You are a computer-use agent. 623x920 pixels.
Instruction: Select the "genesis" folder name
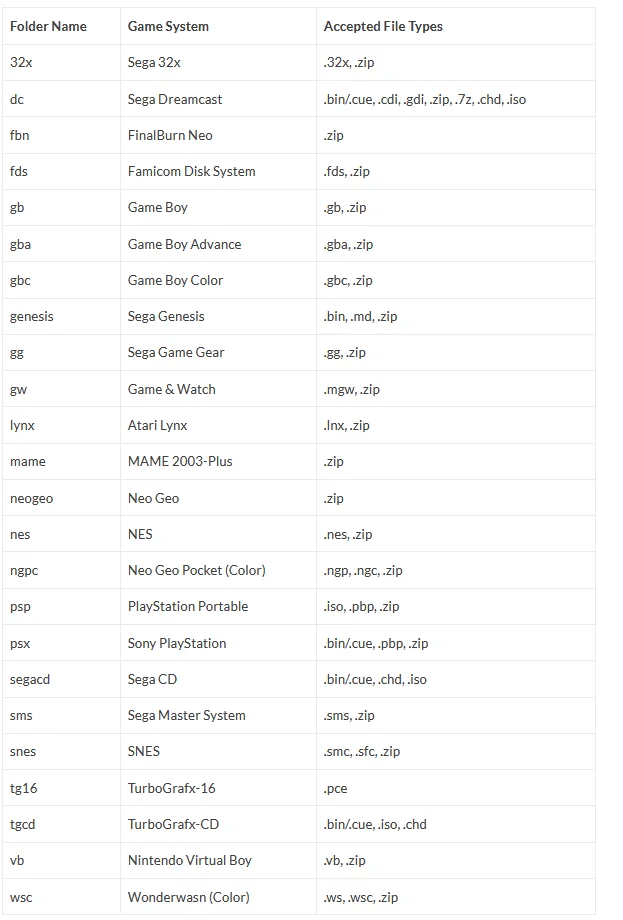tap(32, 316)
